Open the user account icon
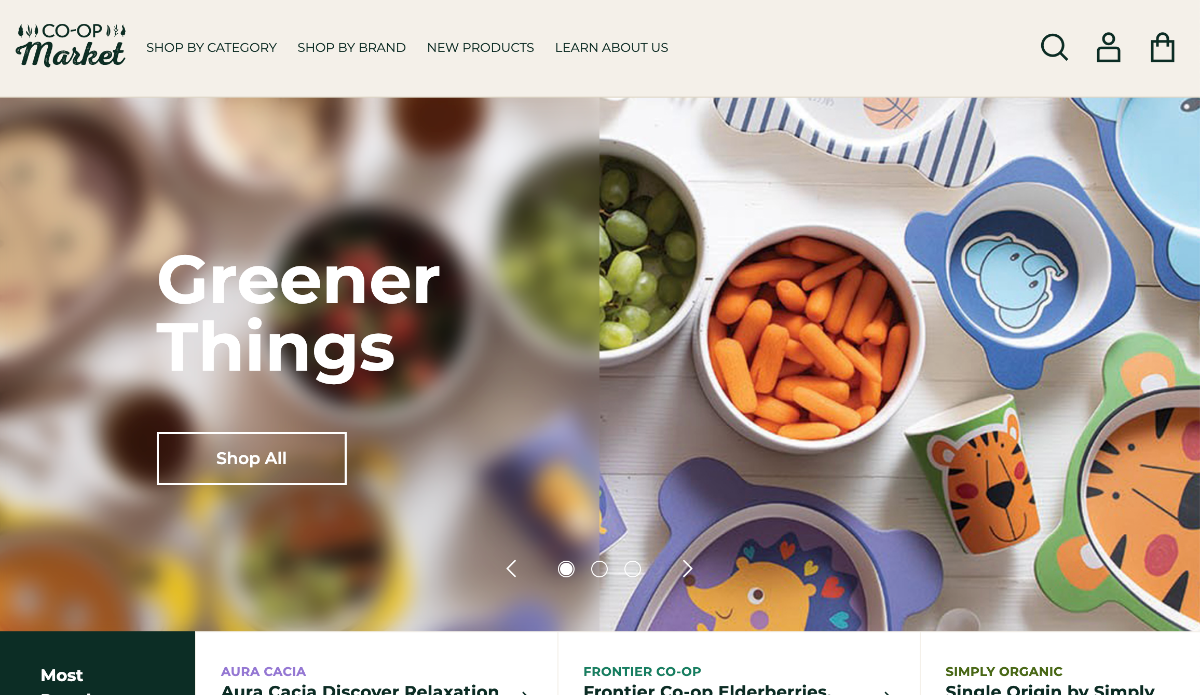 pos(1108,47)
